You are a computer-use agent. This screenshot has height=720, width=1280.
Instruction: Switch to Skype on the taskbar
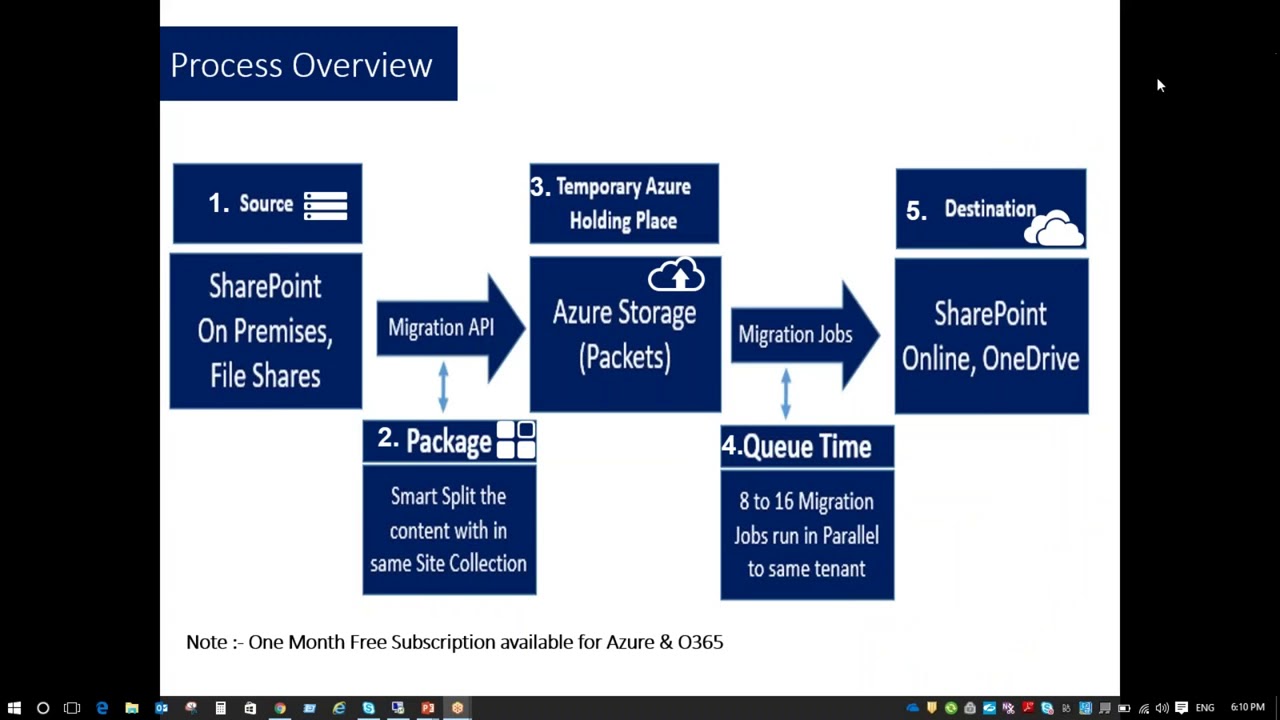click(368, 708)
